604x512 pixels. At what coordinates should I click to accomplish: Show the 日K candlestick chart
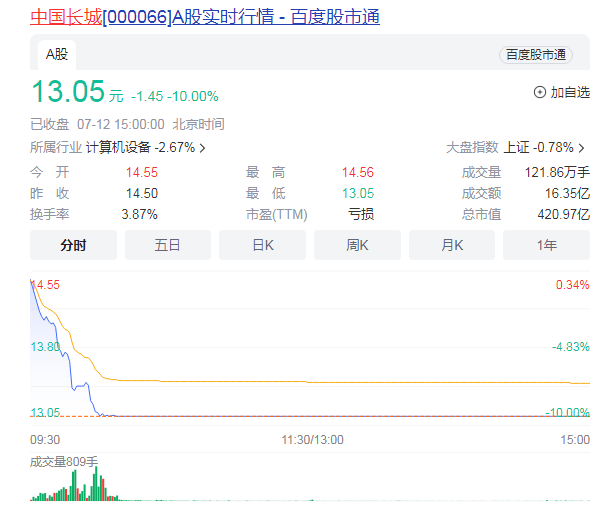point(262,245)
